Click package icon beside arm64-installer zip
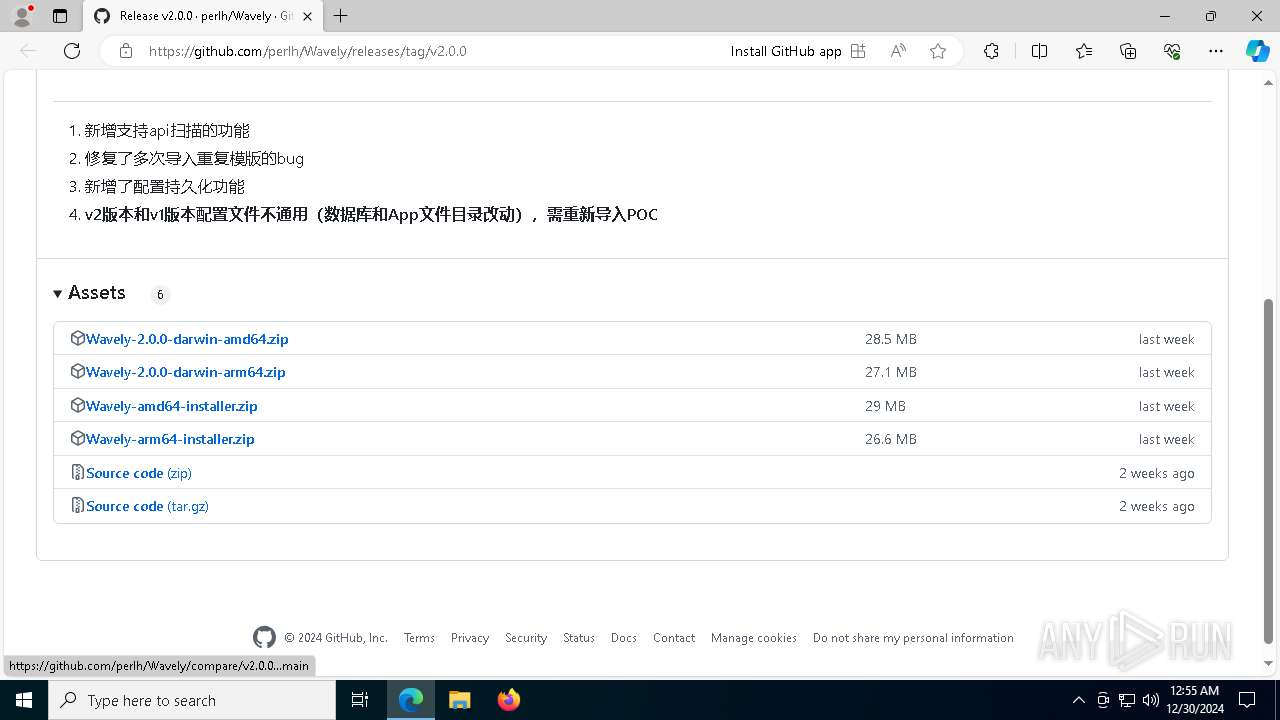Image resolution: width=1280 pixels, height=720 pixels. 77,438
